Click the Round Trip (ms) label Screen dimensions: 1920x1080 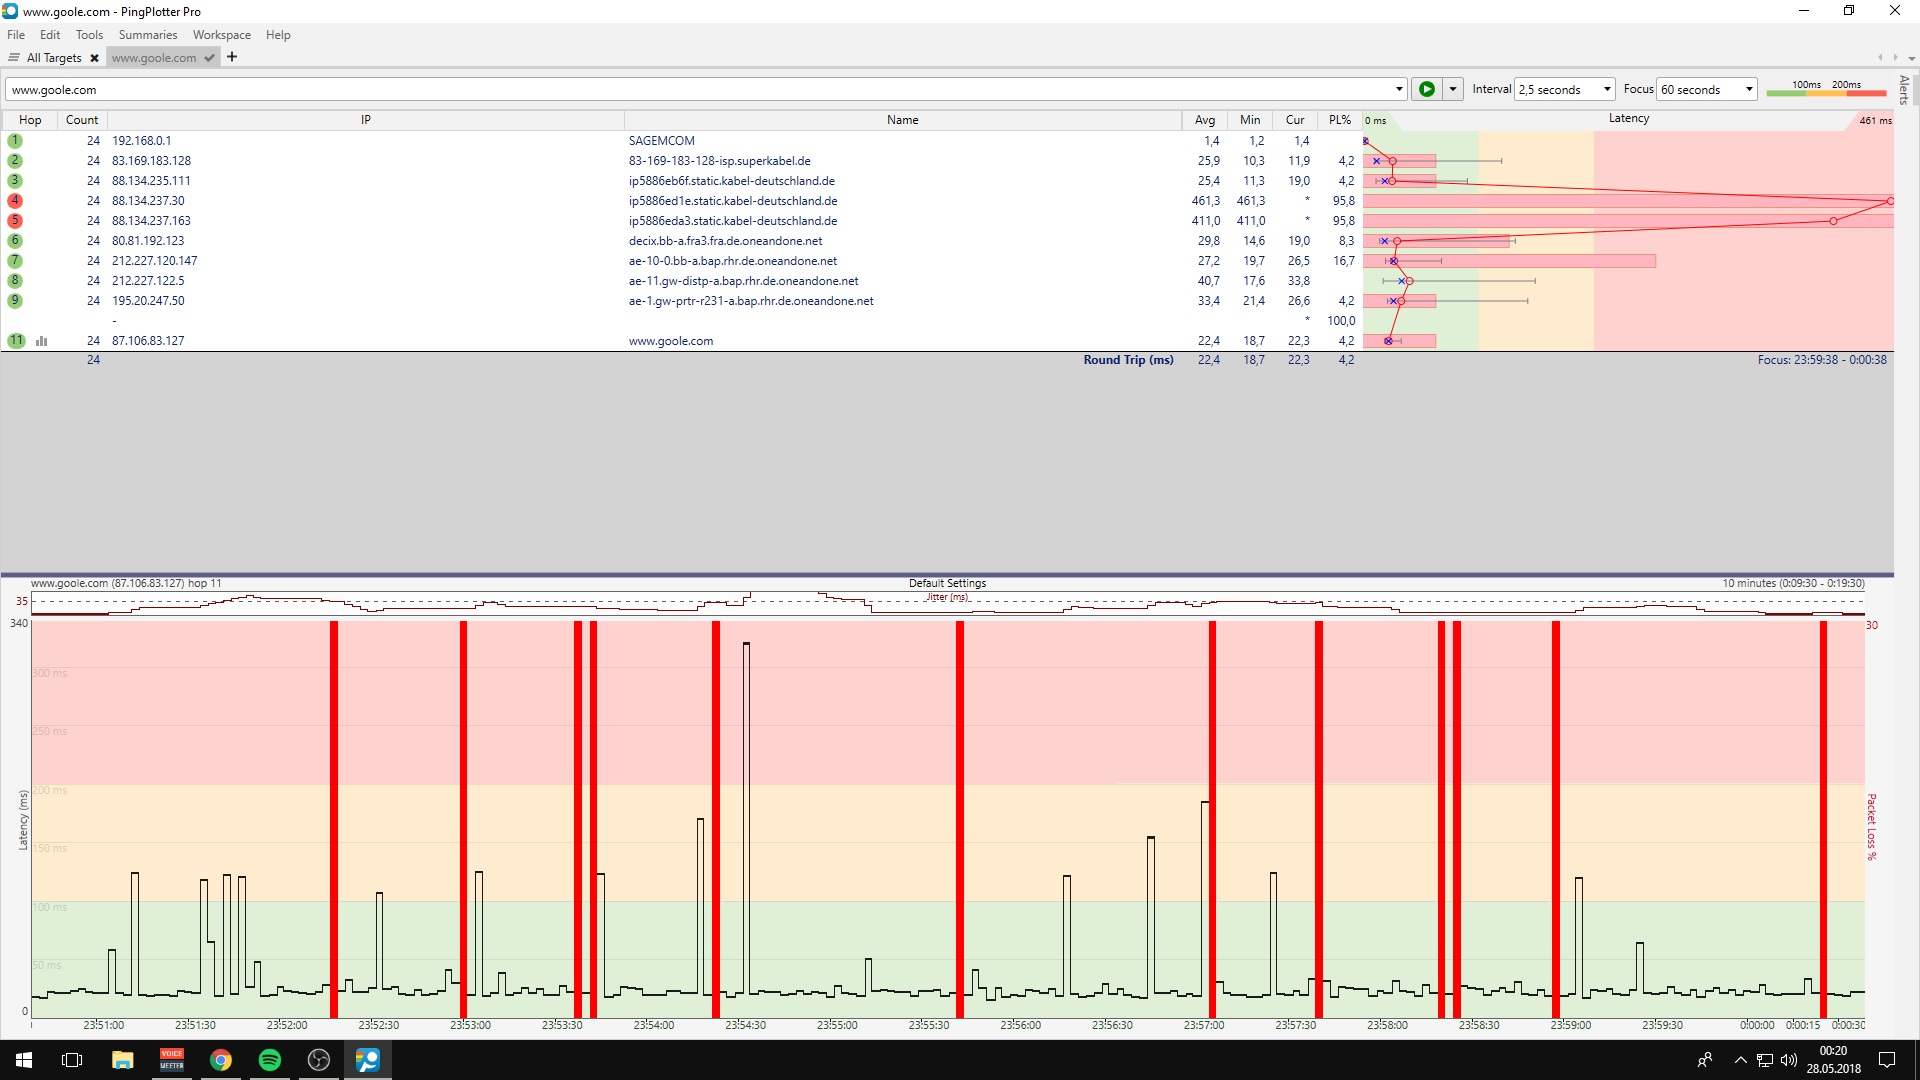[1128, 360]
